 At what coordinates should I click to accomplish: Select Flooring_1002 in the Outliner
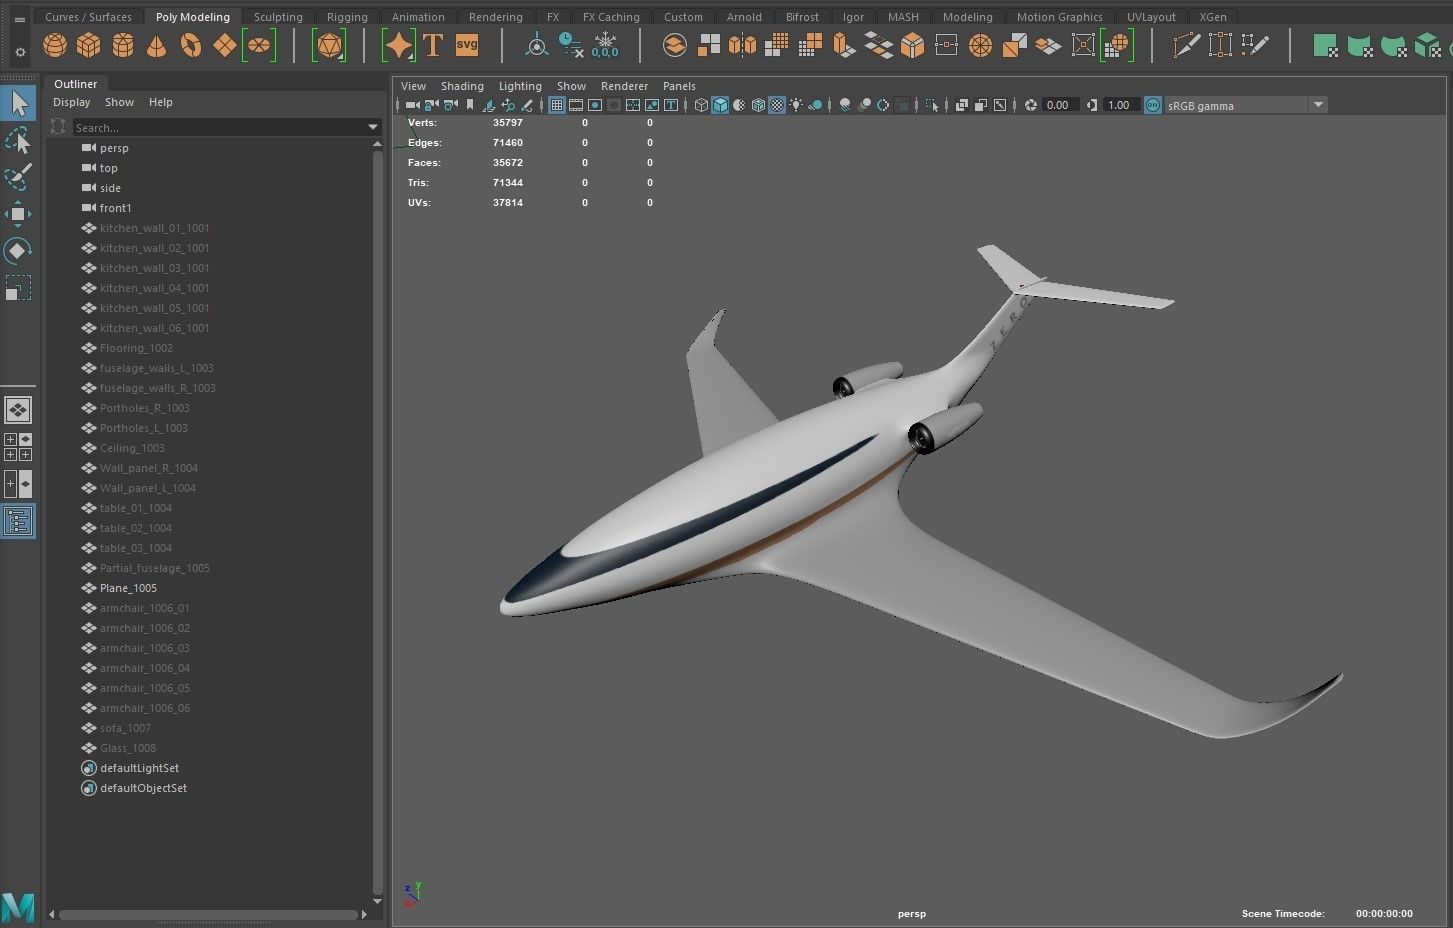pos(136,348)
